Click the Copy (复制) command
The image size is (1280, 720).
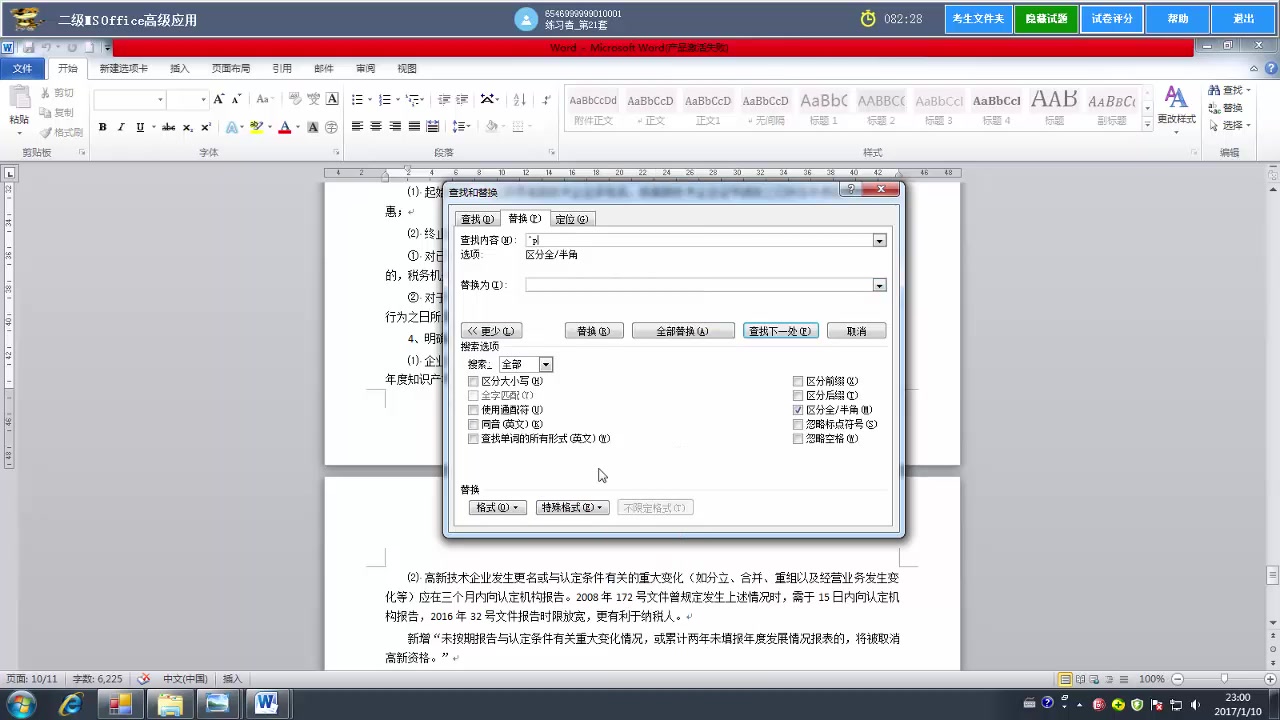coord(57,113)
